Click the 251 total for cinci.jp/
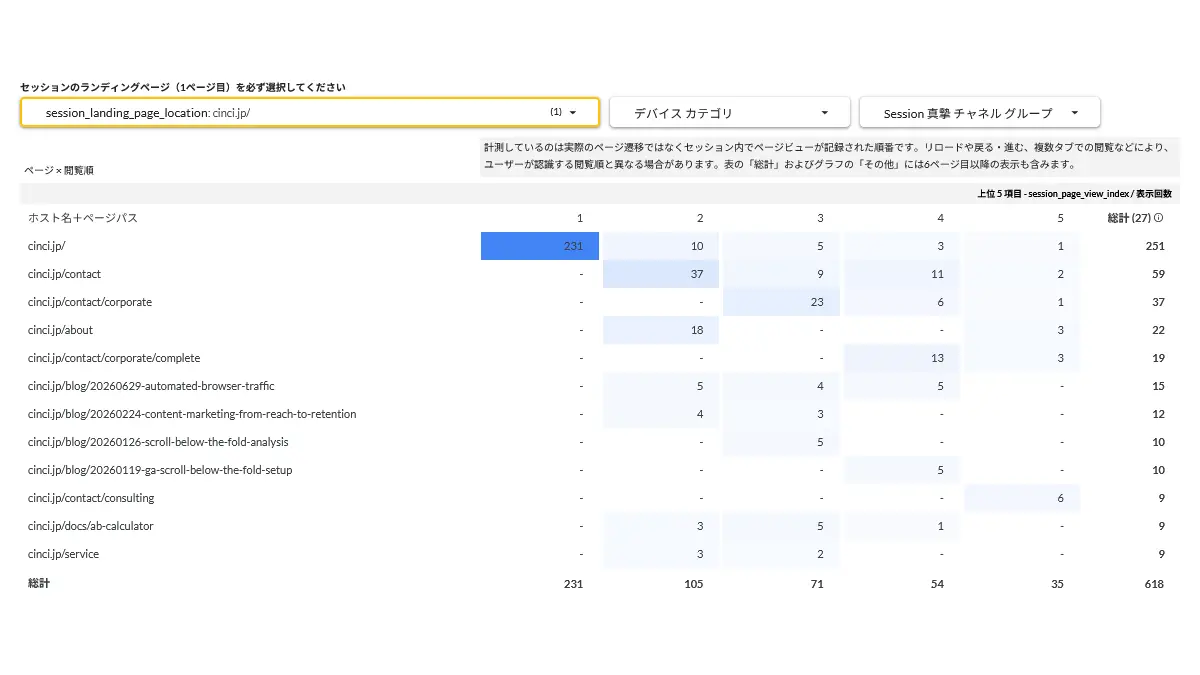1200x675 pixels. coord(1155,246)
